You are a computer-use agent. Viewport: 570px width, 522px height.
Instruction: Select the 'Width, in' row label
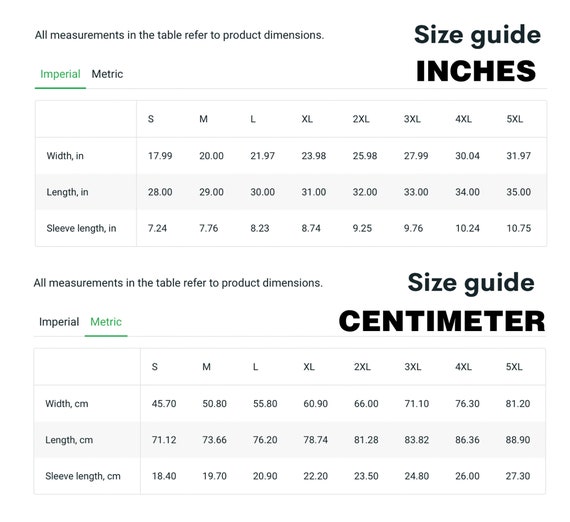[65, 156]
